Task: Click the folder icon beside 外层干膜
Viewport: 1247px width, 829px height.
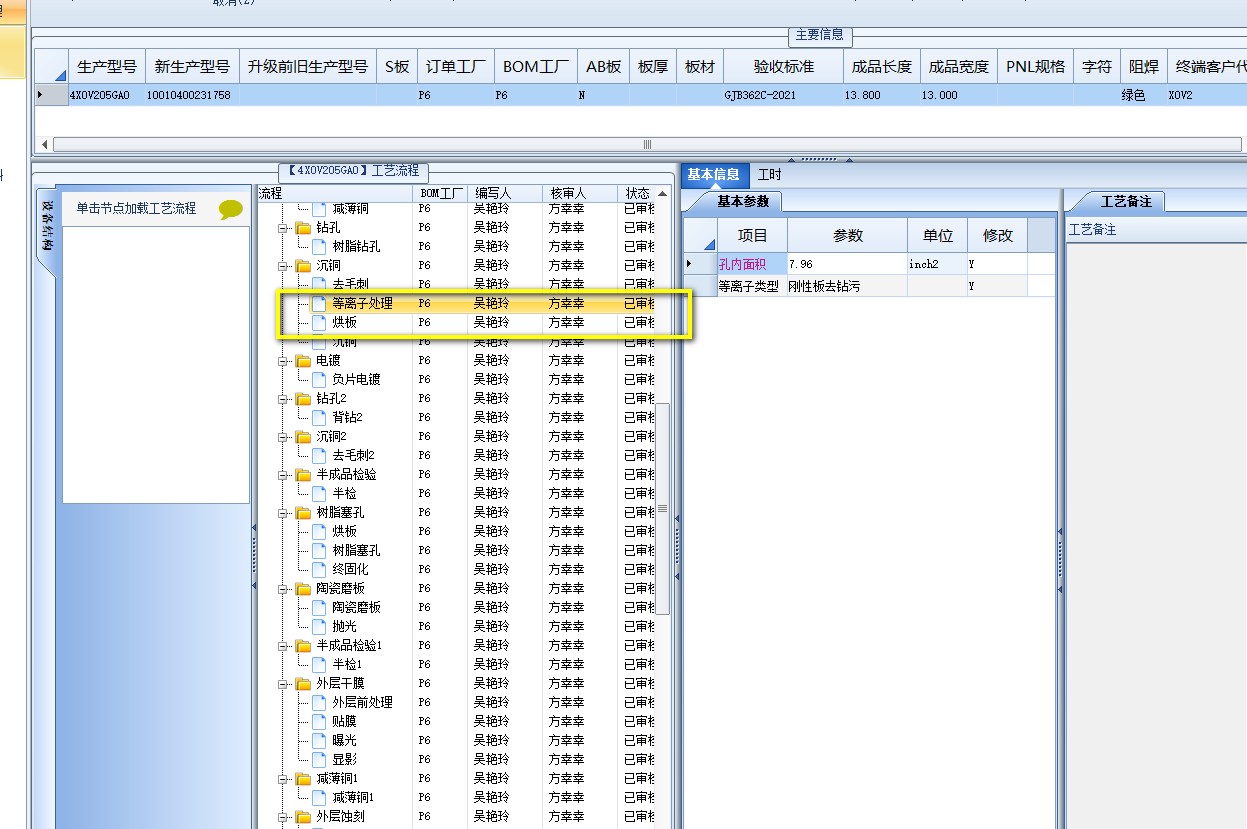Action: coord(304,683)
